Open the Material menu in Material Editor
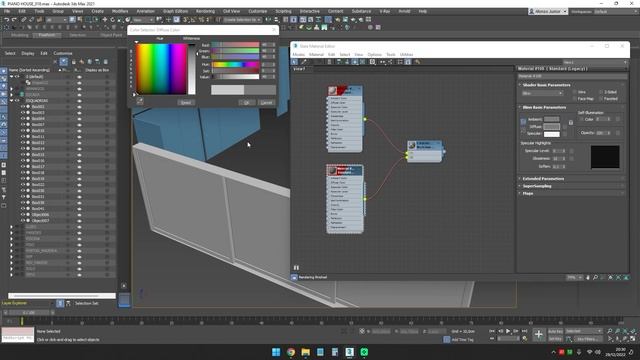This screenshot has width=640, height=360. point(316,55)
